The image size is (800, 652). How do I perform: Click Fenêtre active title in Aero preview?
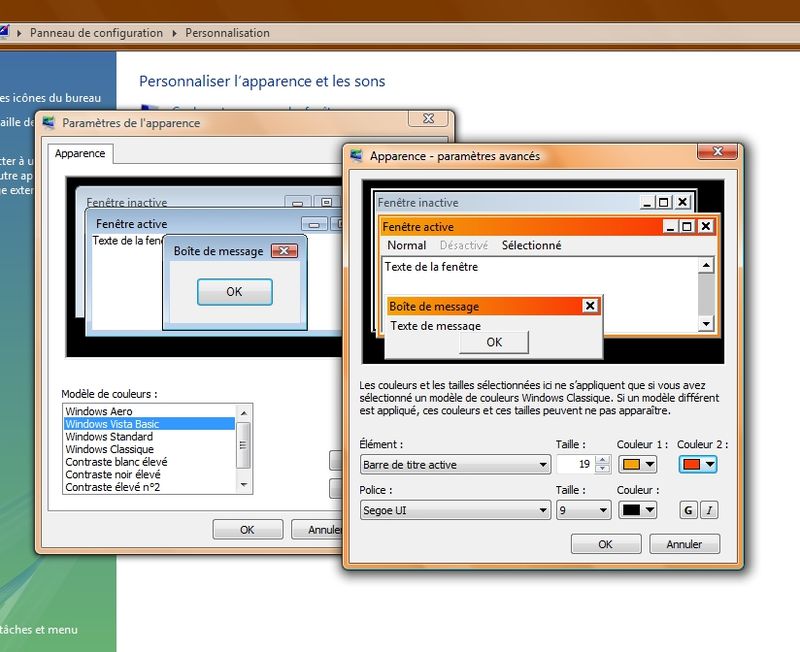point(131,224)
